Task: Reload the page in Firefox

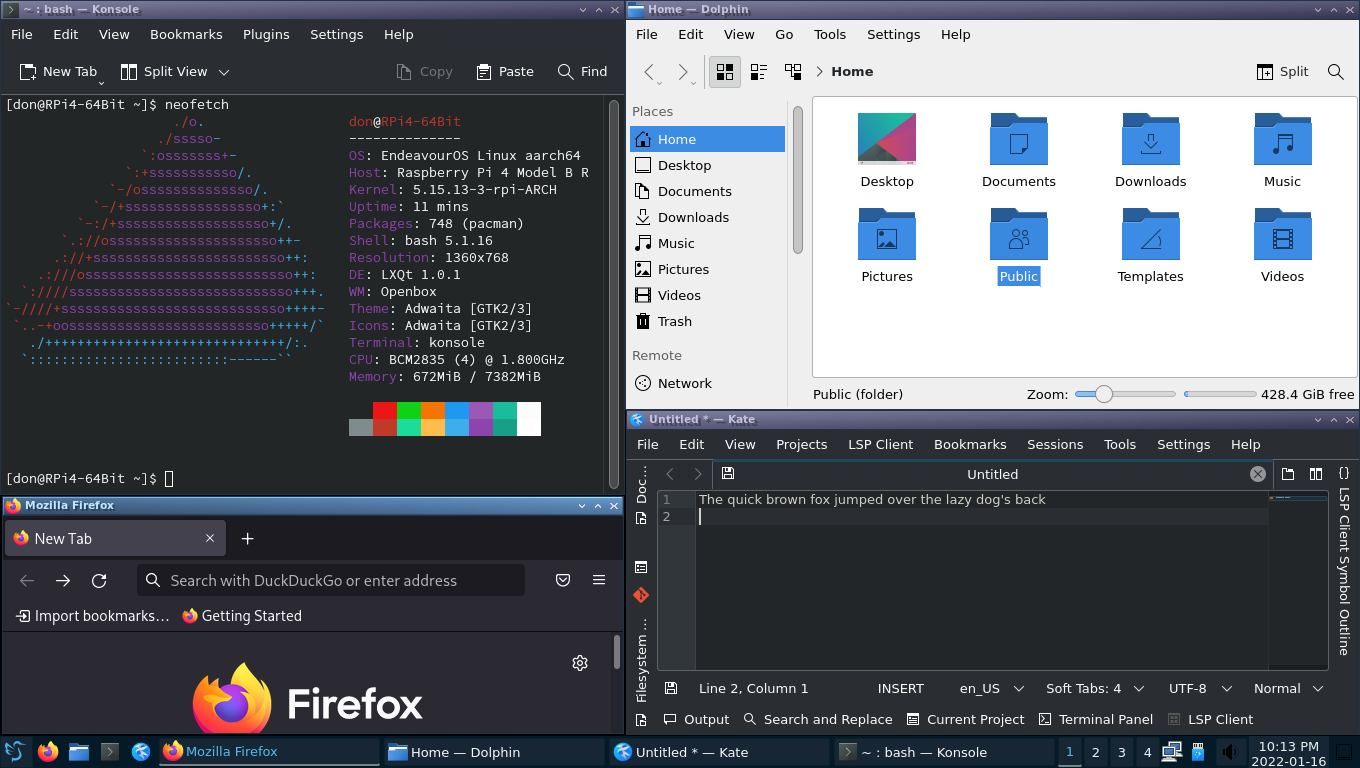Action: 99,580
